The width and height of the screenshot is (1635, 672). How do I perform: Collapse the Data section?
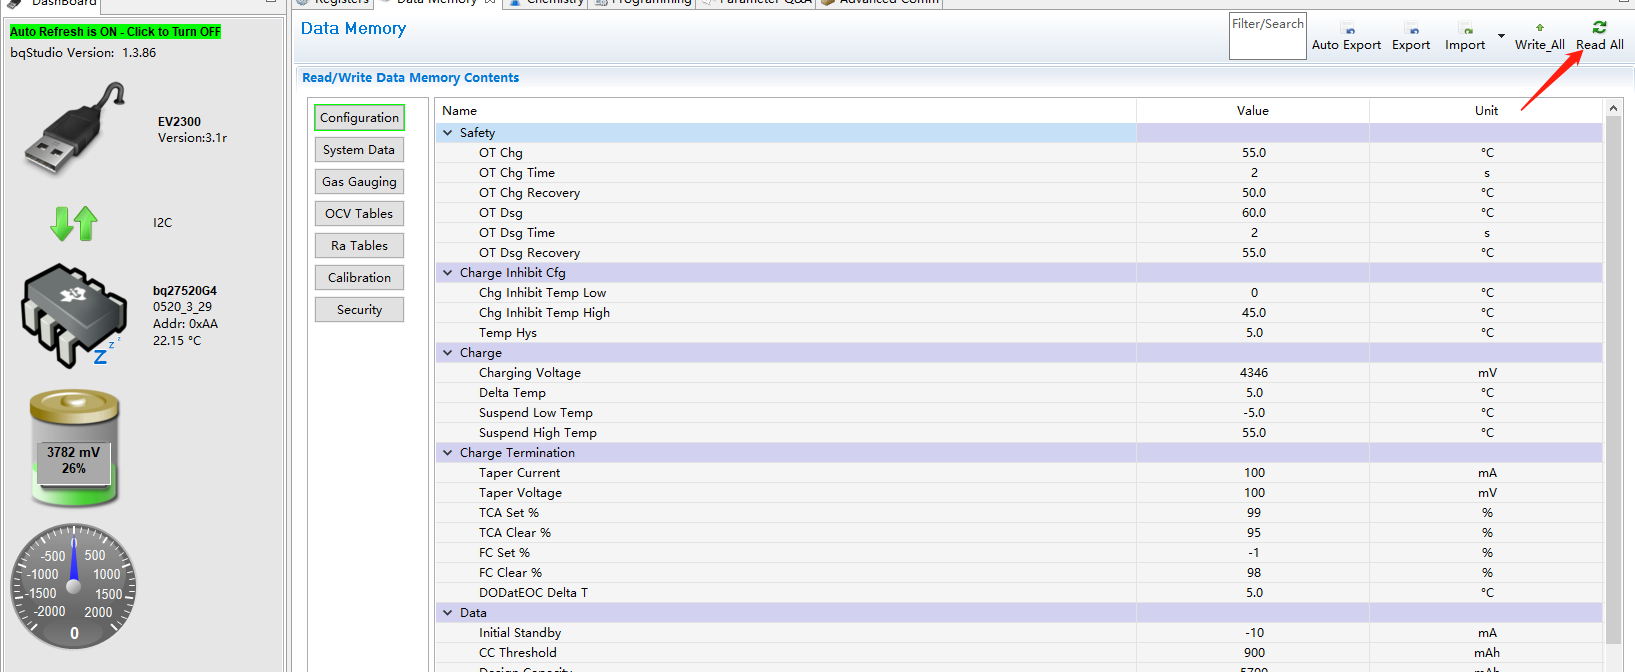click(448, 612)
